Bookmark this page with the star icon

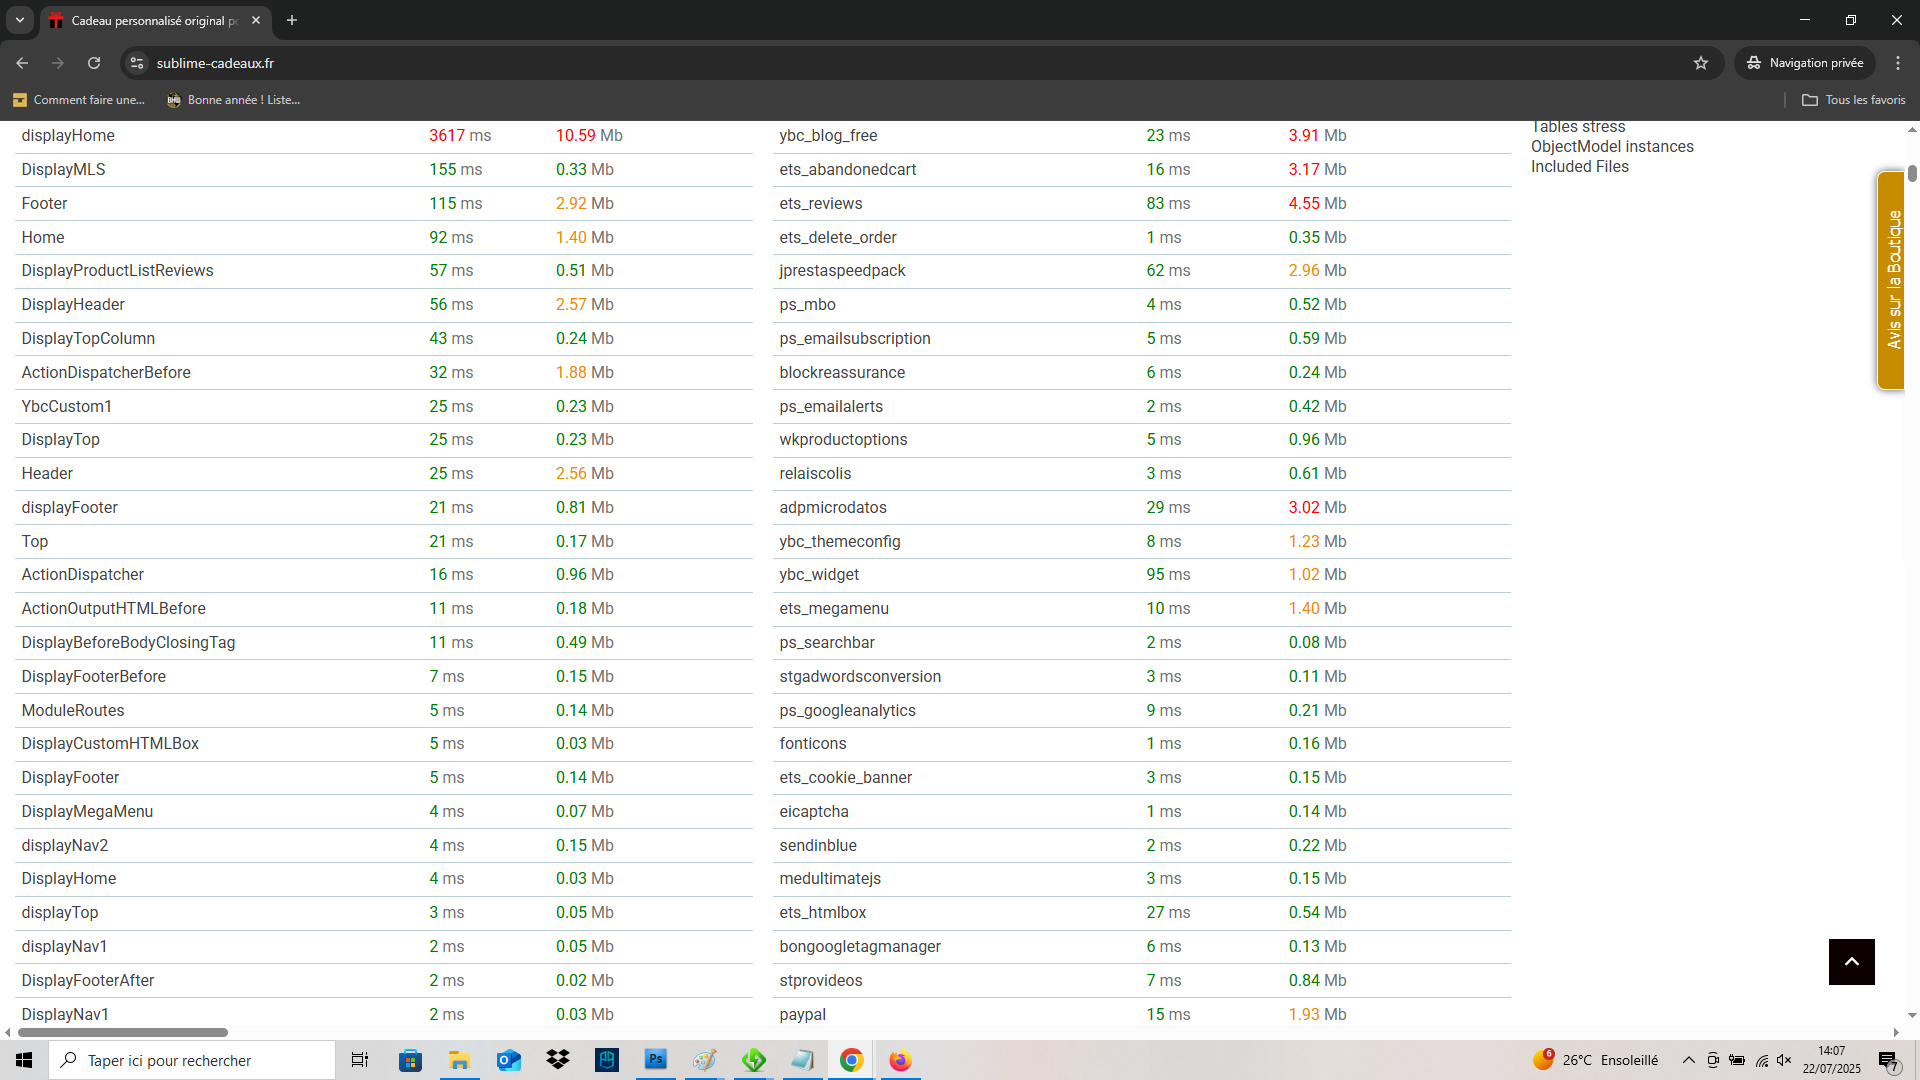point(1701,63)
